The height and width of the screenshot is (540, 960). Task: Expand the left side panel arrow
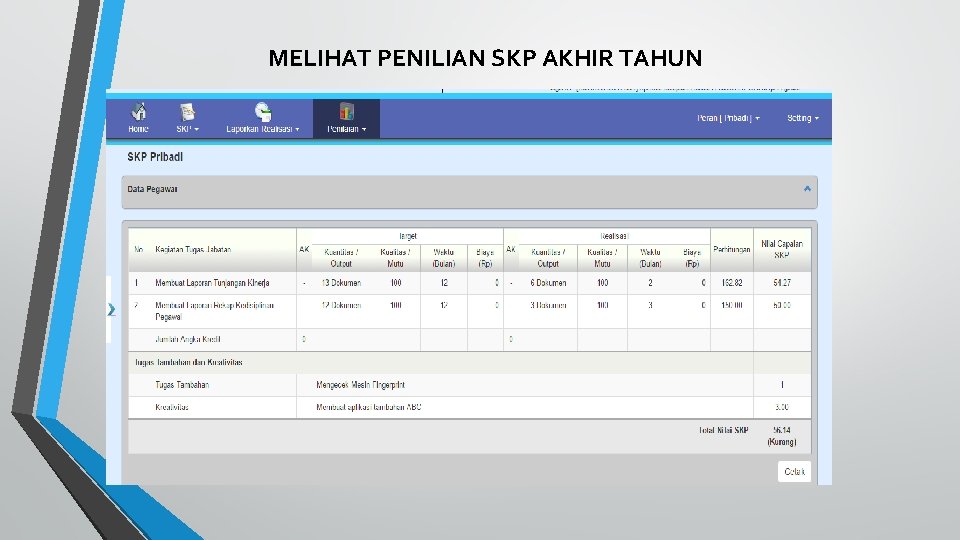pos(111,309)
